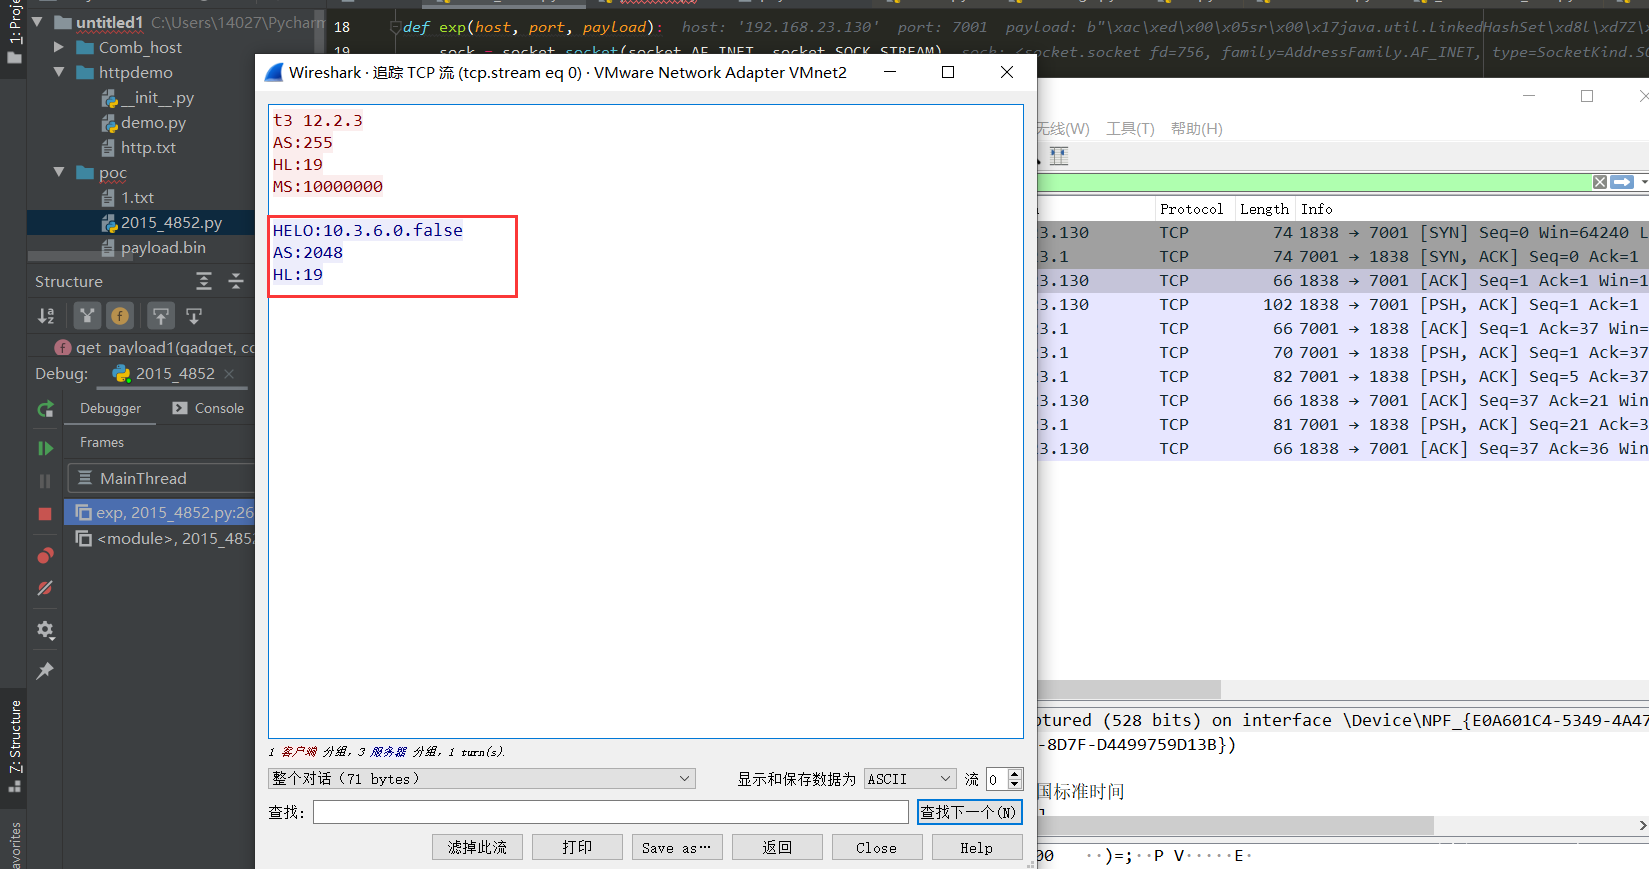Click the 查找下一个(N) button
Screen dimensions: 1649x869
point(969,812)
